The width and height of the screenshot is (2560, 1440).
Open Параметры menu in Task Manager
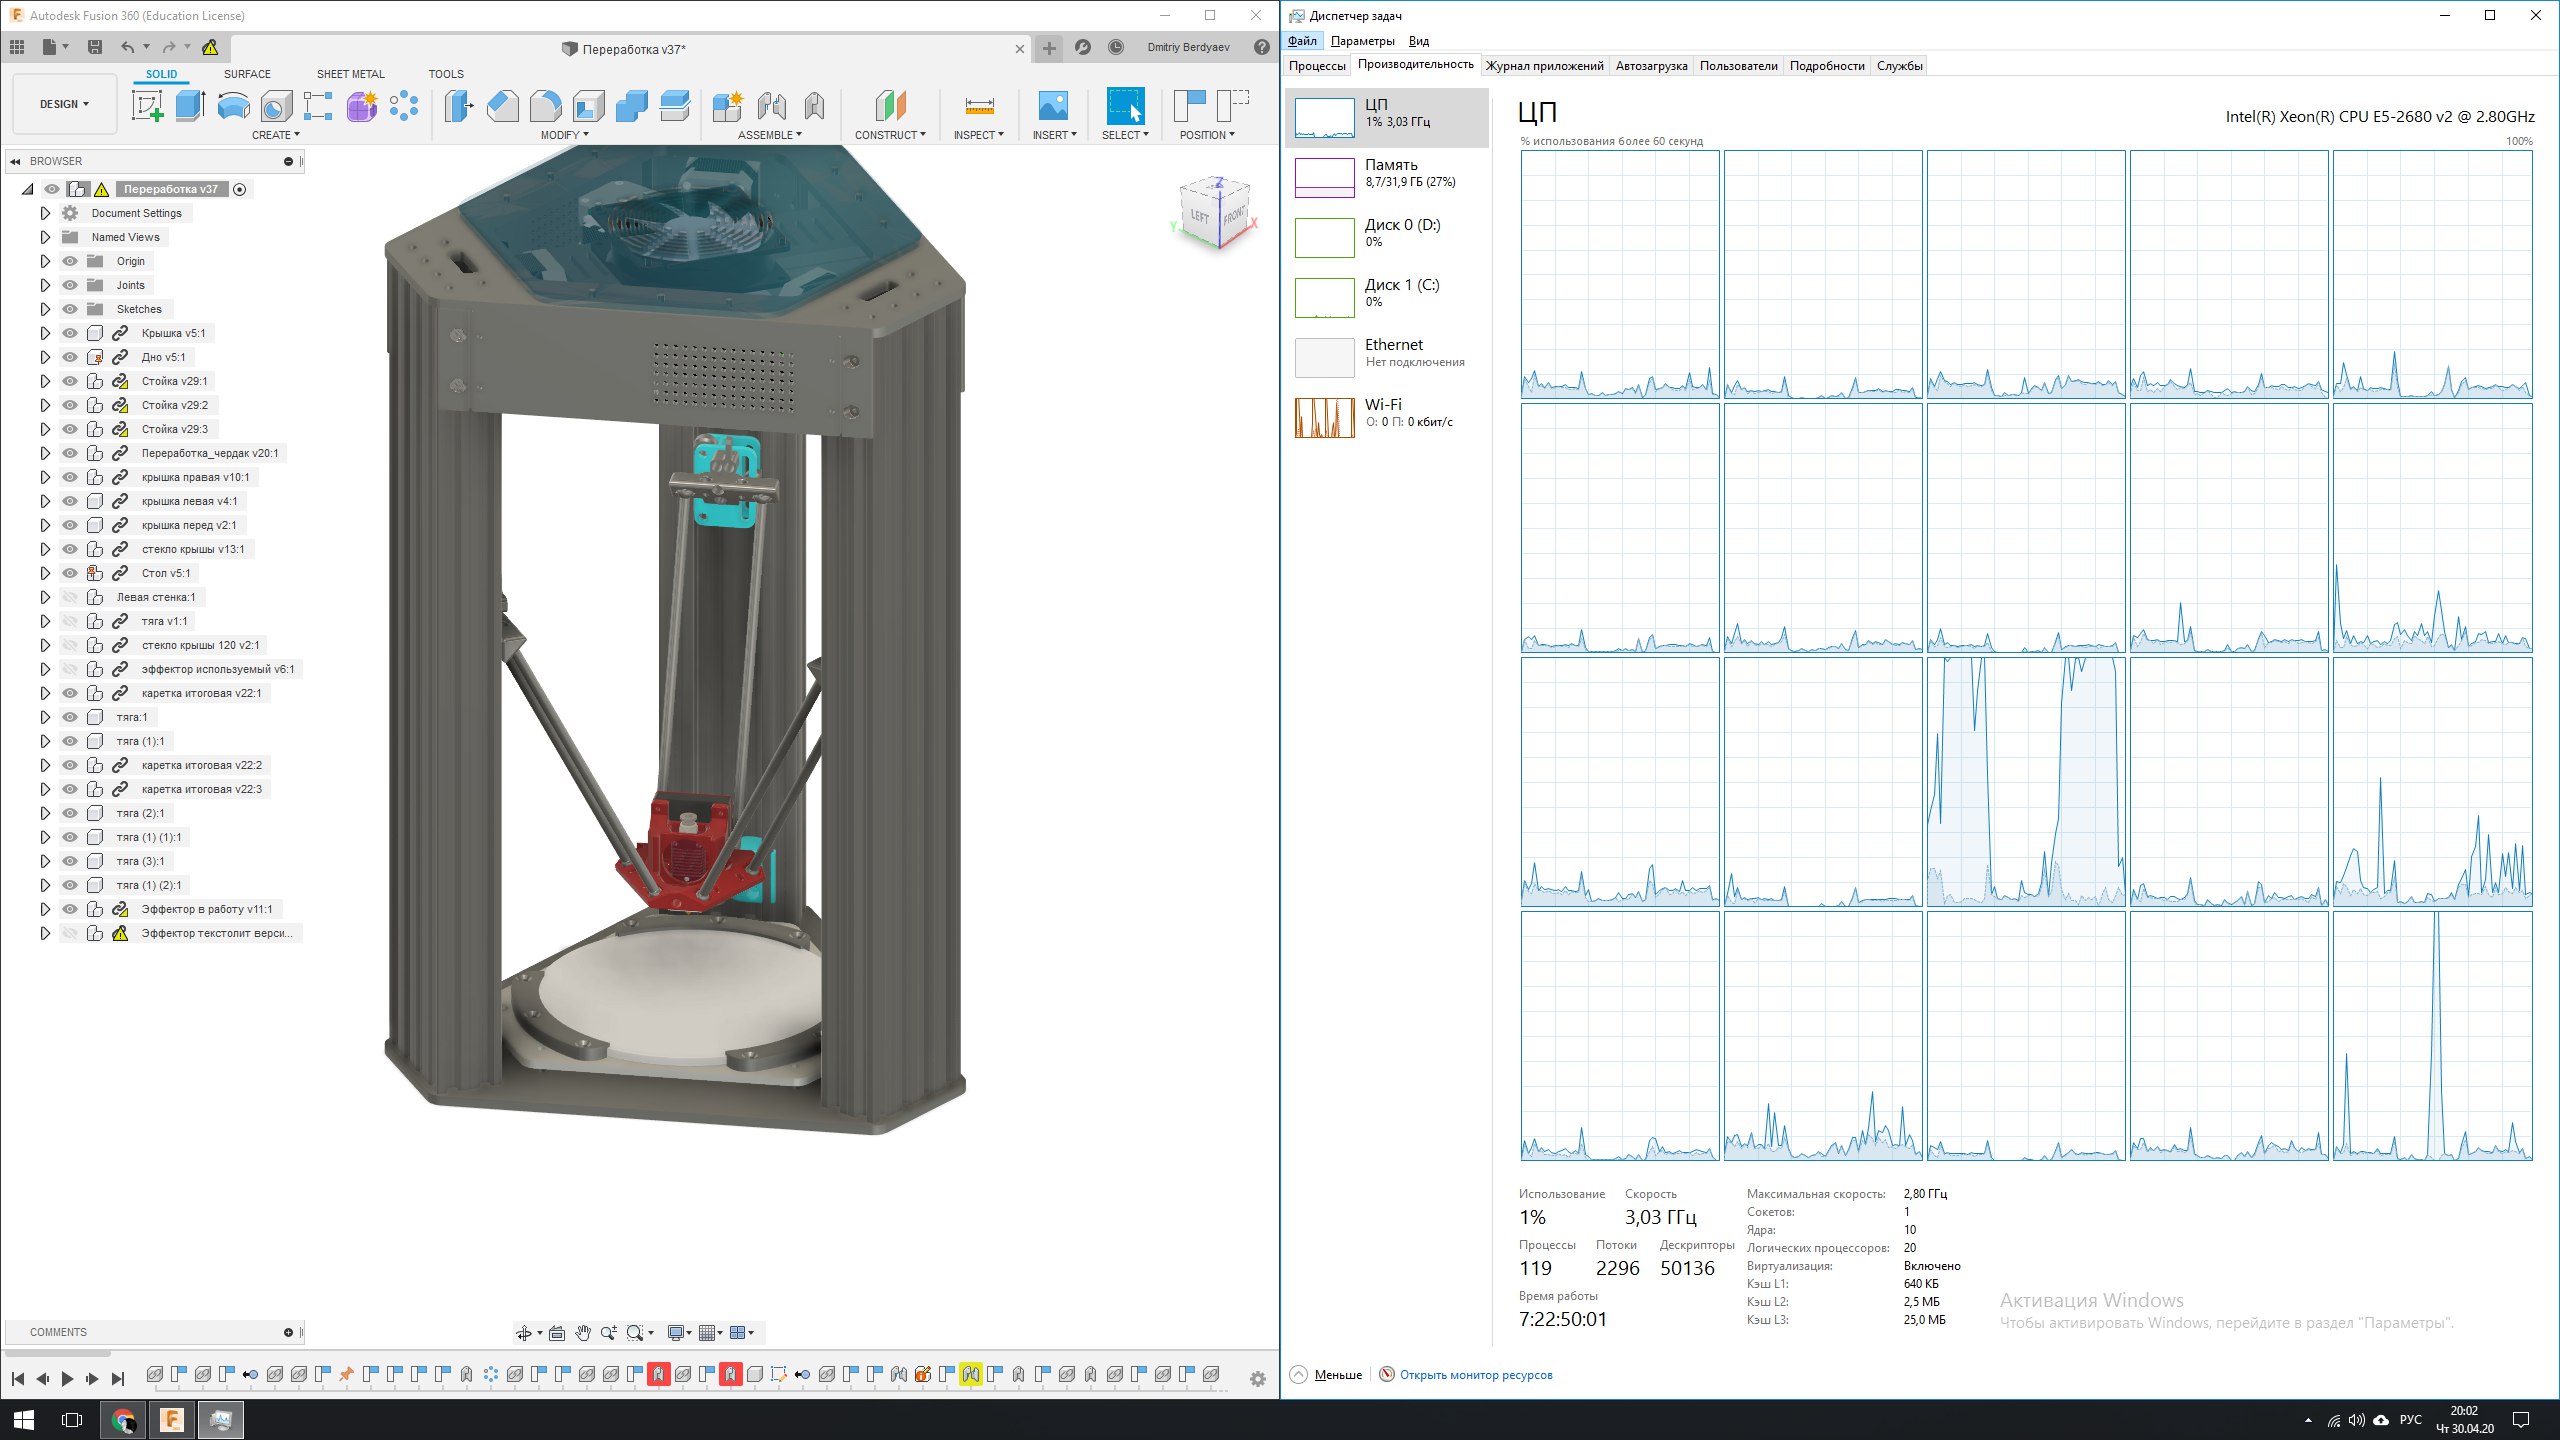(x=1362, y=41)
